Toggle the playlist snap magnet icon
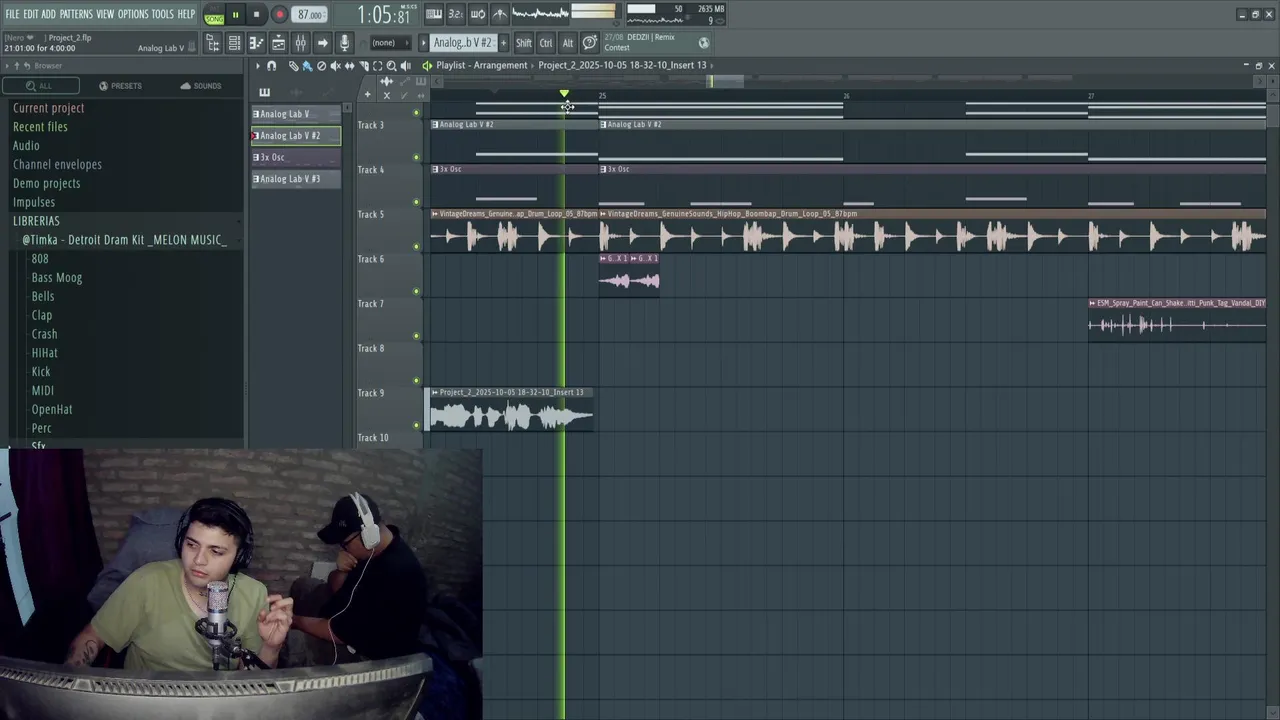The image size is (1280, 720). (271, 66)
